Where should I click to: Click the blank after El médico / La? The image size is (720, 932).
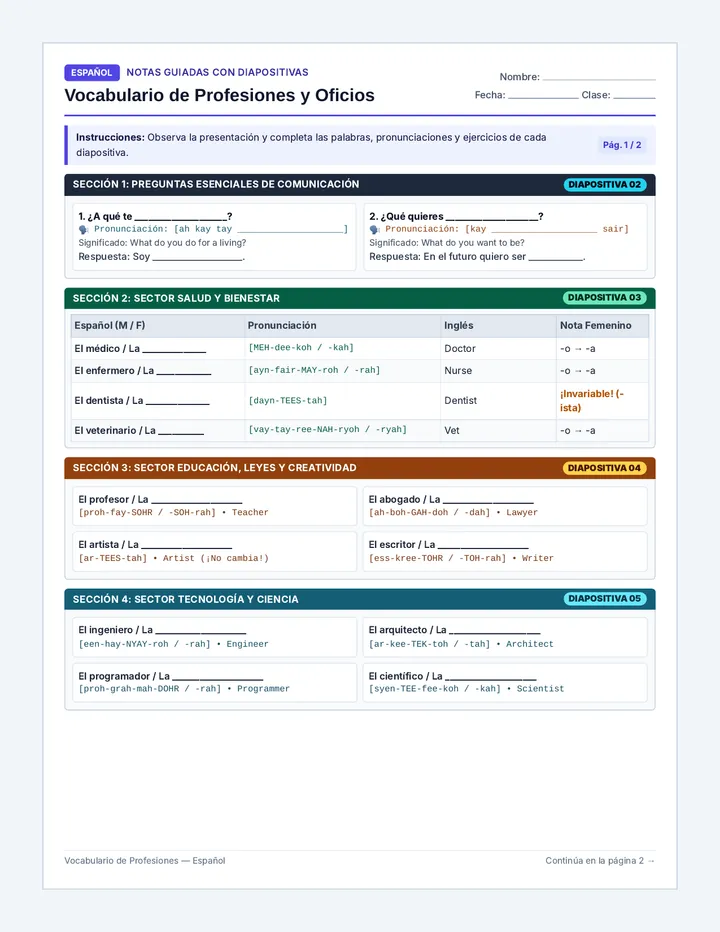174,350
